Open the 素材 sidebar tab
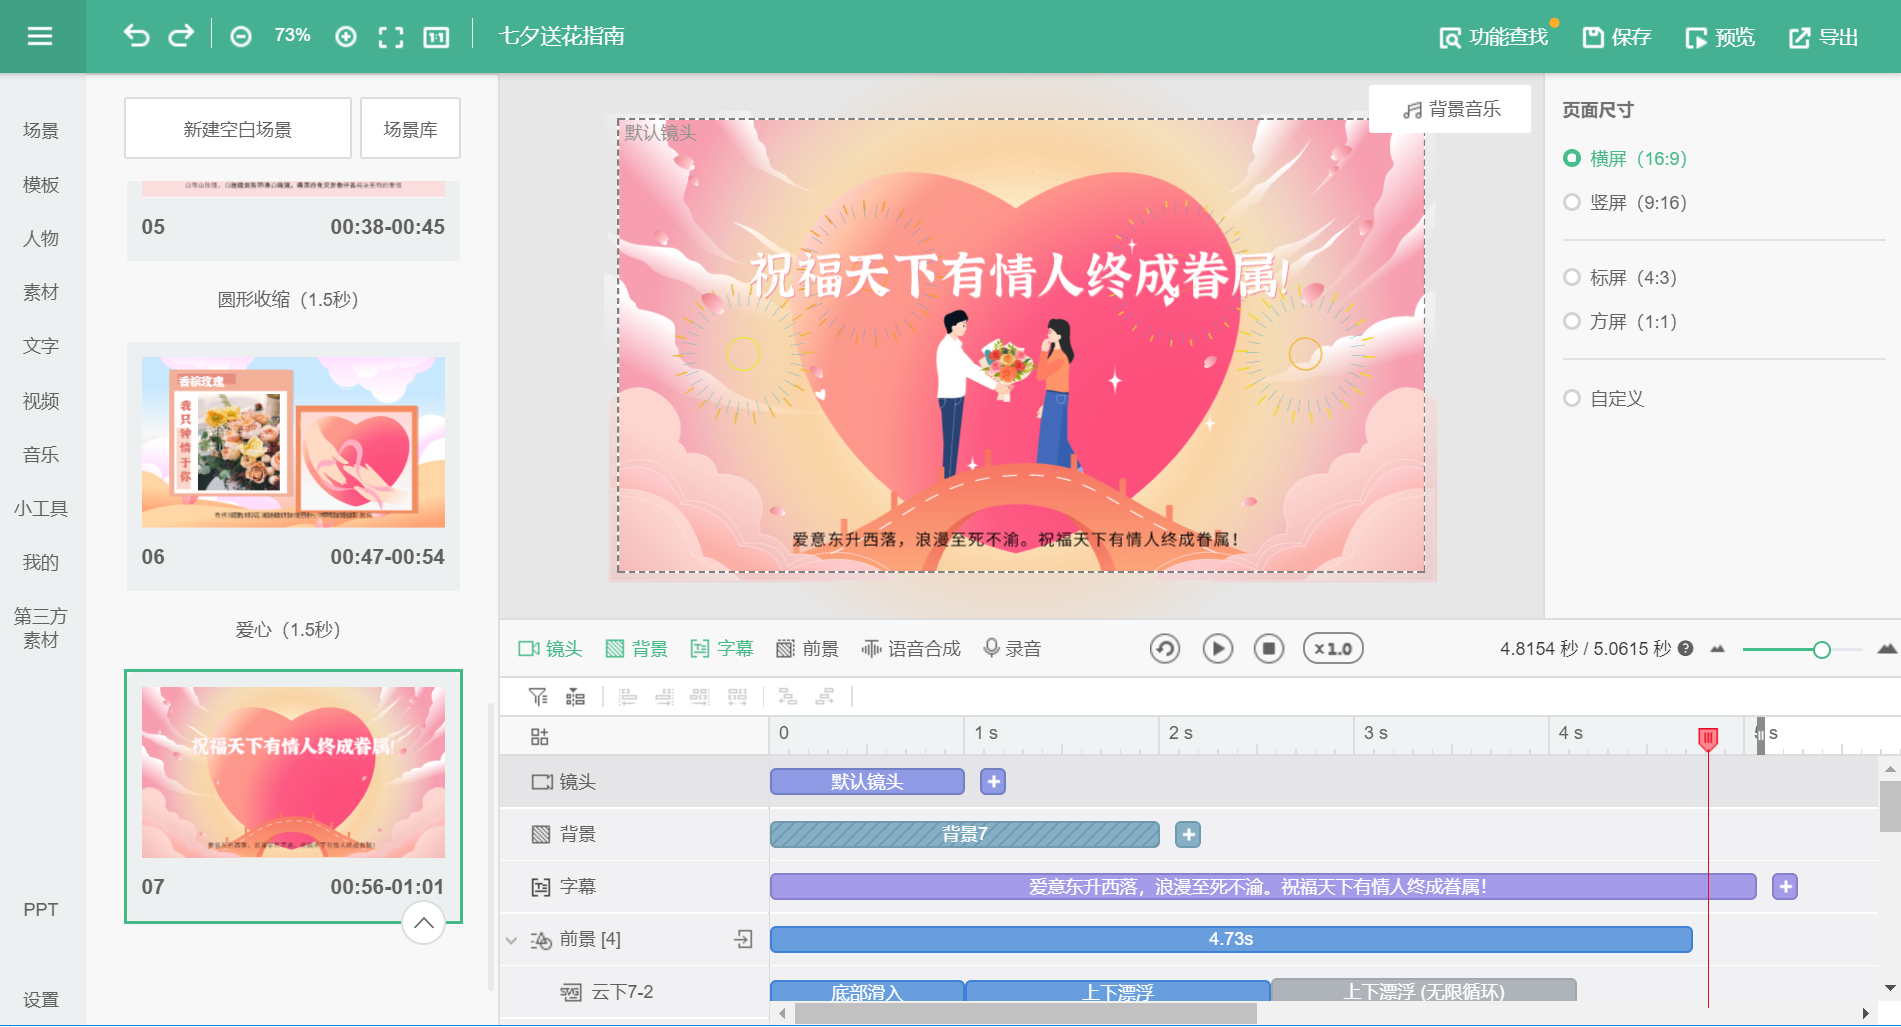This screenshot has height=1027, width=1901. 41,292
